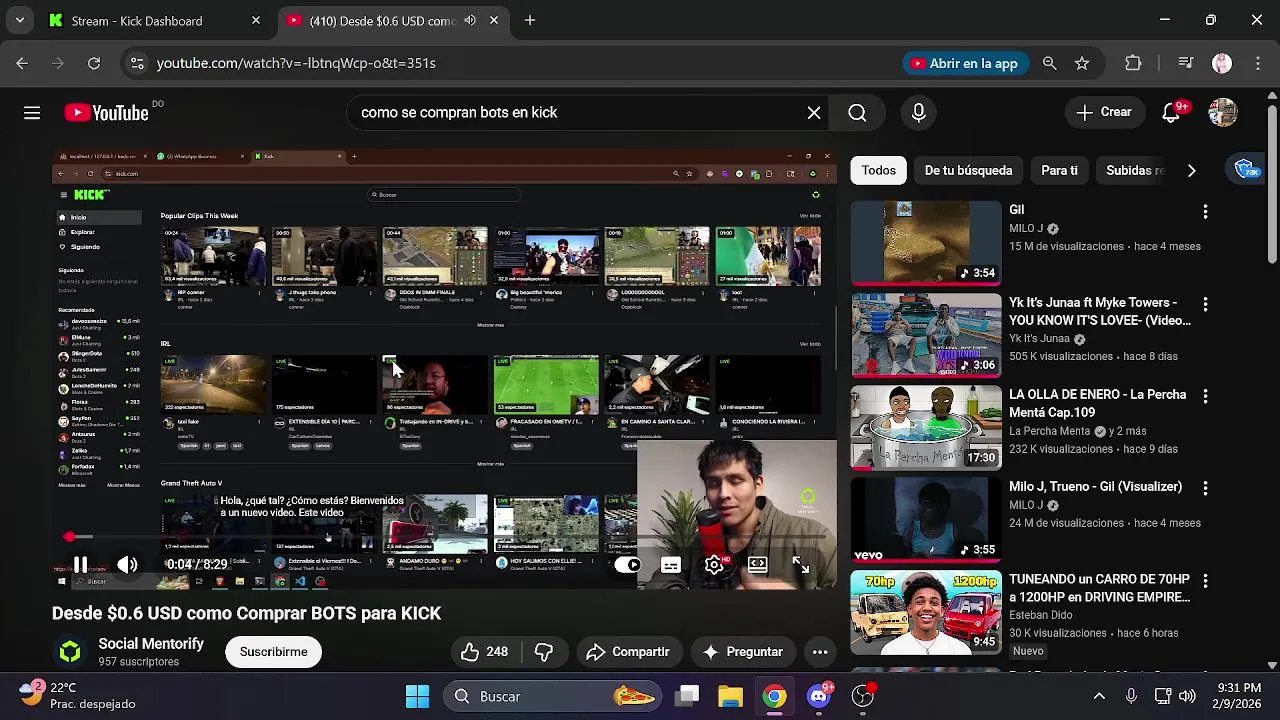
Task: View site information icon in address bar
Action: [137, 63]
